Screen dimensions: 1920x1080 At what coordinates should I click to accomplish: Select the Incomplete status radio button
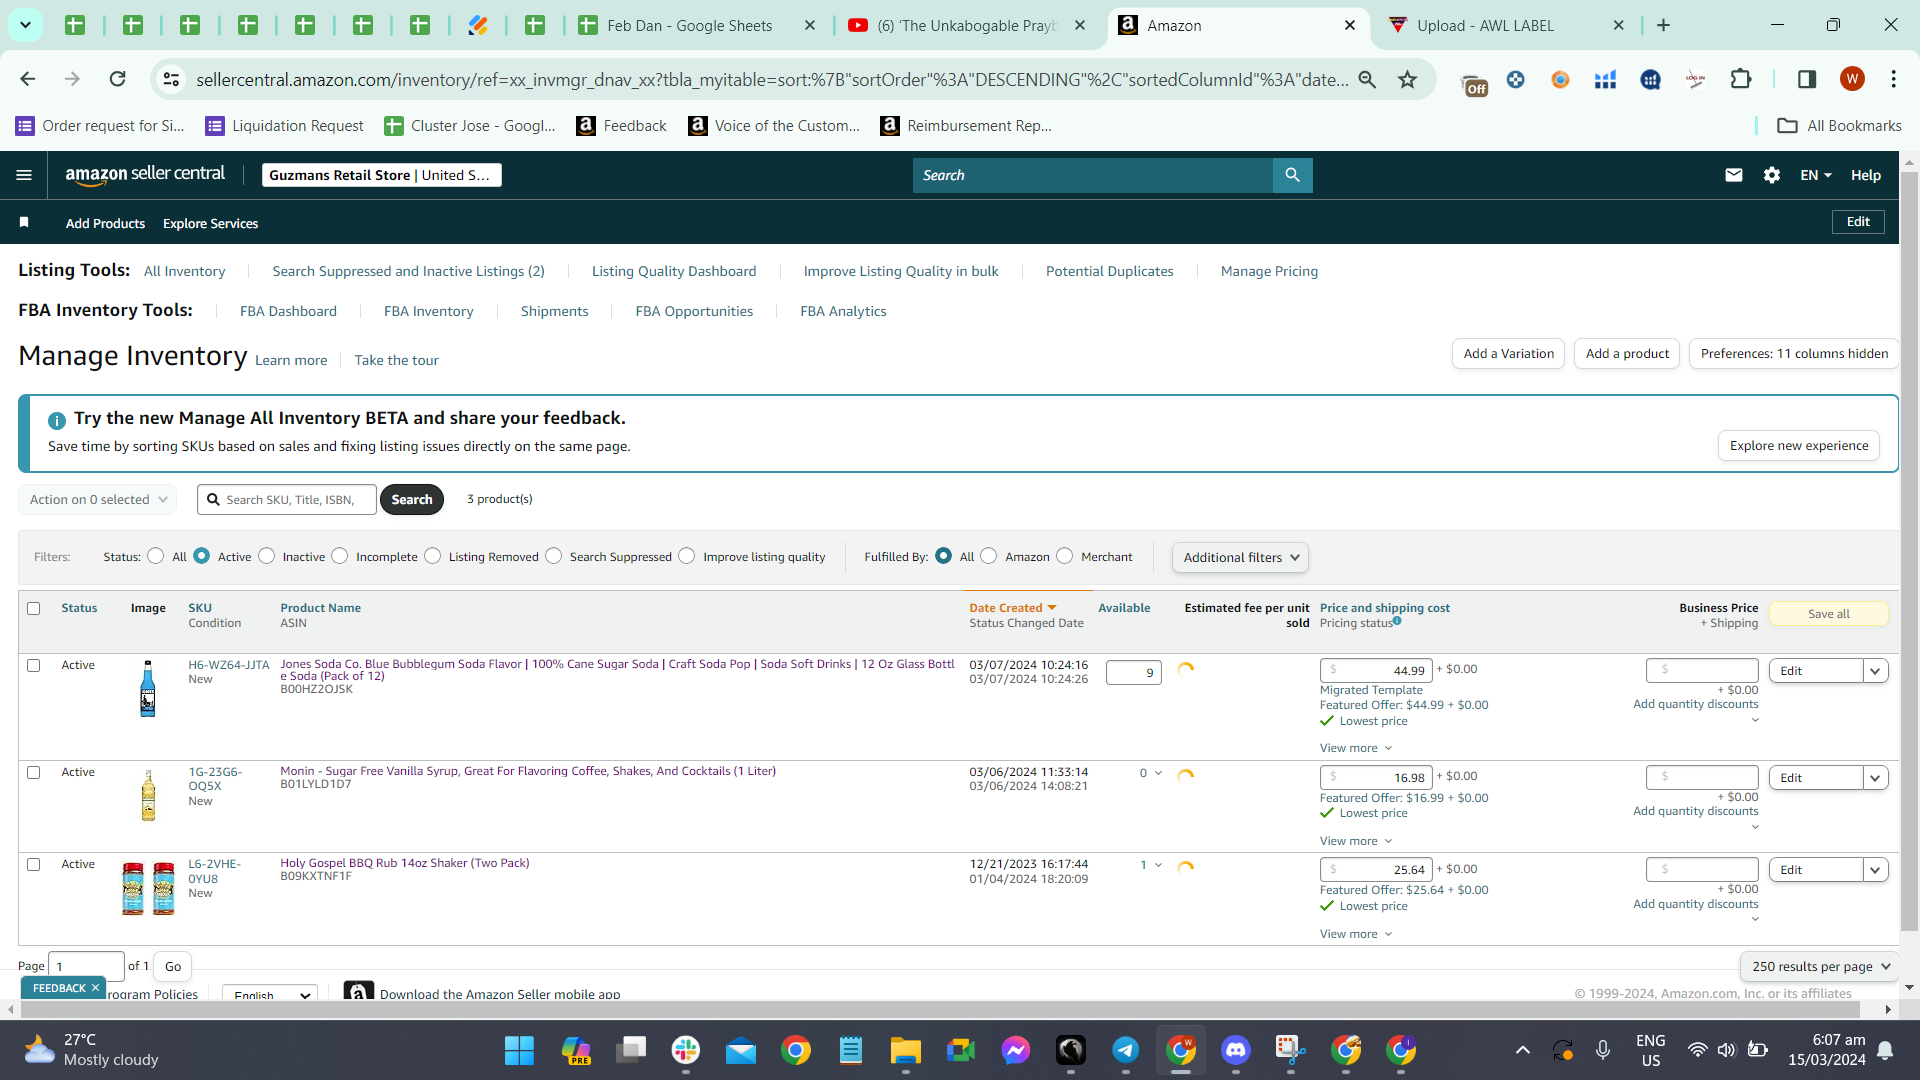[340, 556]
